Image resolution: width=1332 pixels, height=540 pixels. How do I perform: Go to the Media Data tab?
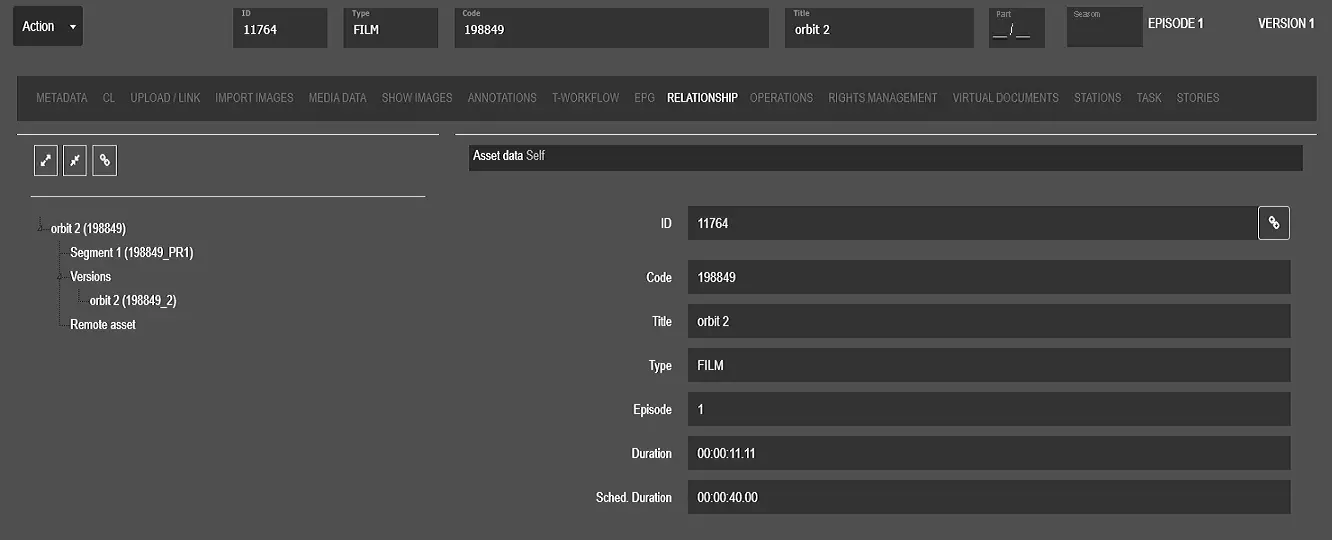click(x=337, y=98)
